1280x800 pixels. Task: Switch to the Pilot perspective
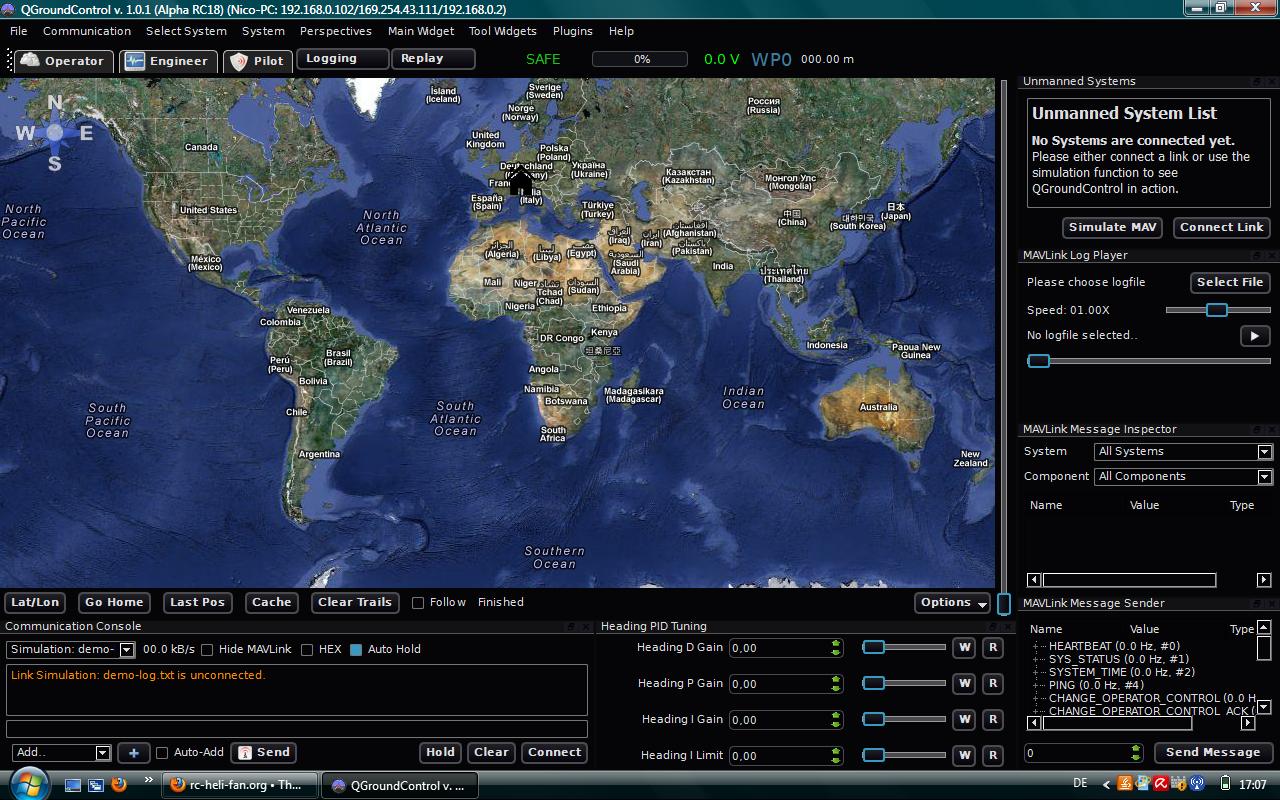(258, 61)
